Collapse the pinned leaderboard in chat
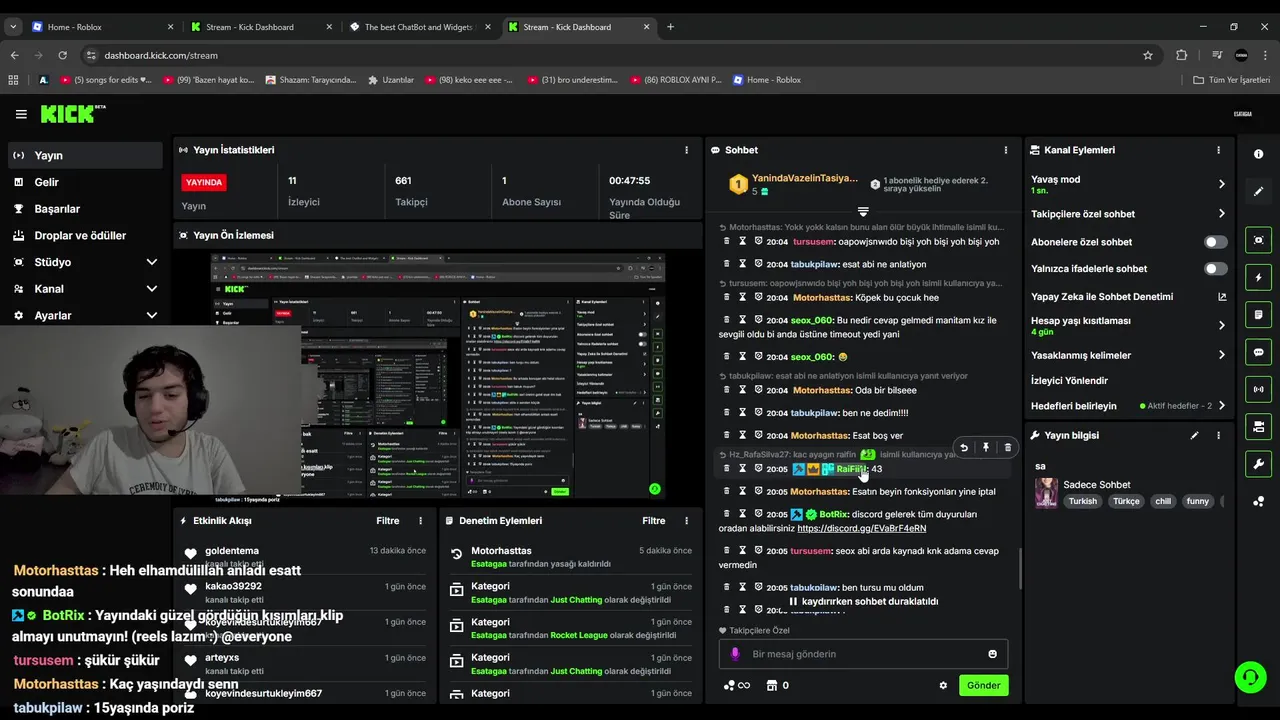This screenshot has width=1280, height=720. (x=863, y=211)
